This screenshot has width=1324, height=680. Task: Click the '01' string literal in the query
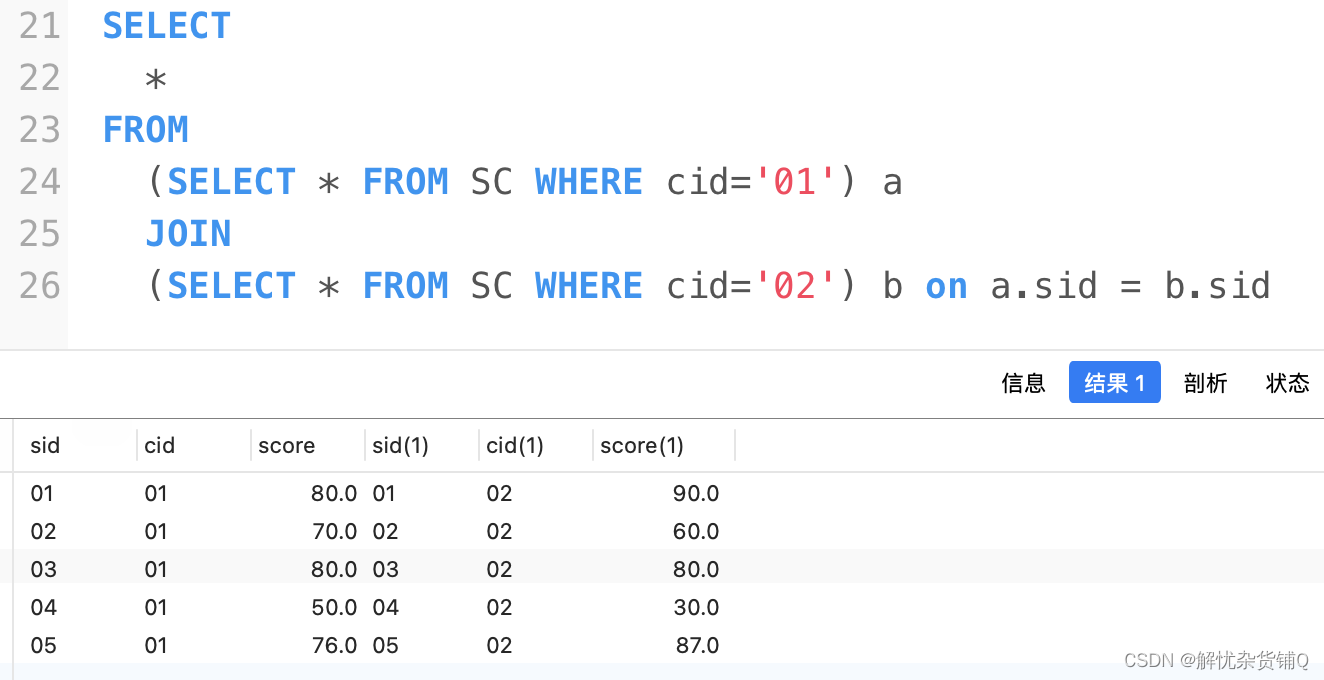(796, 182)
